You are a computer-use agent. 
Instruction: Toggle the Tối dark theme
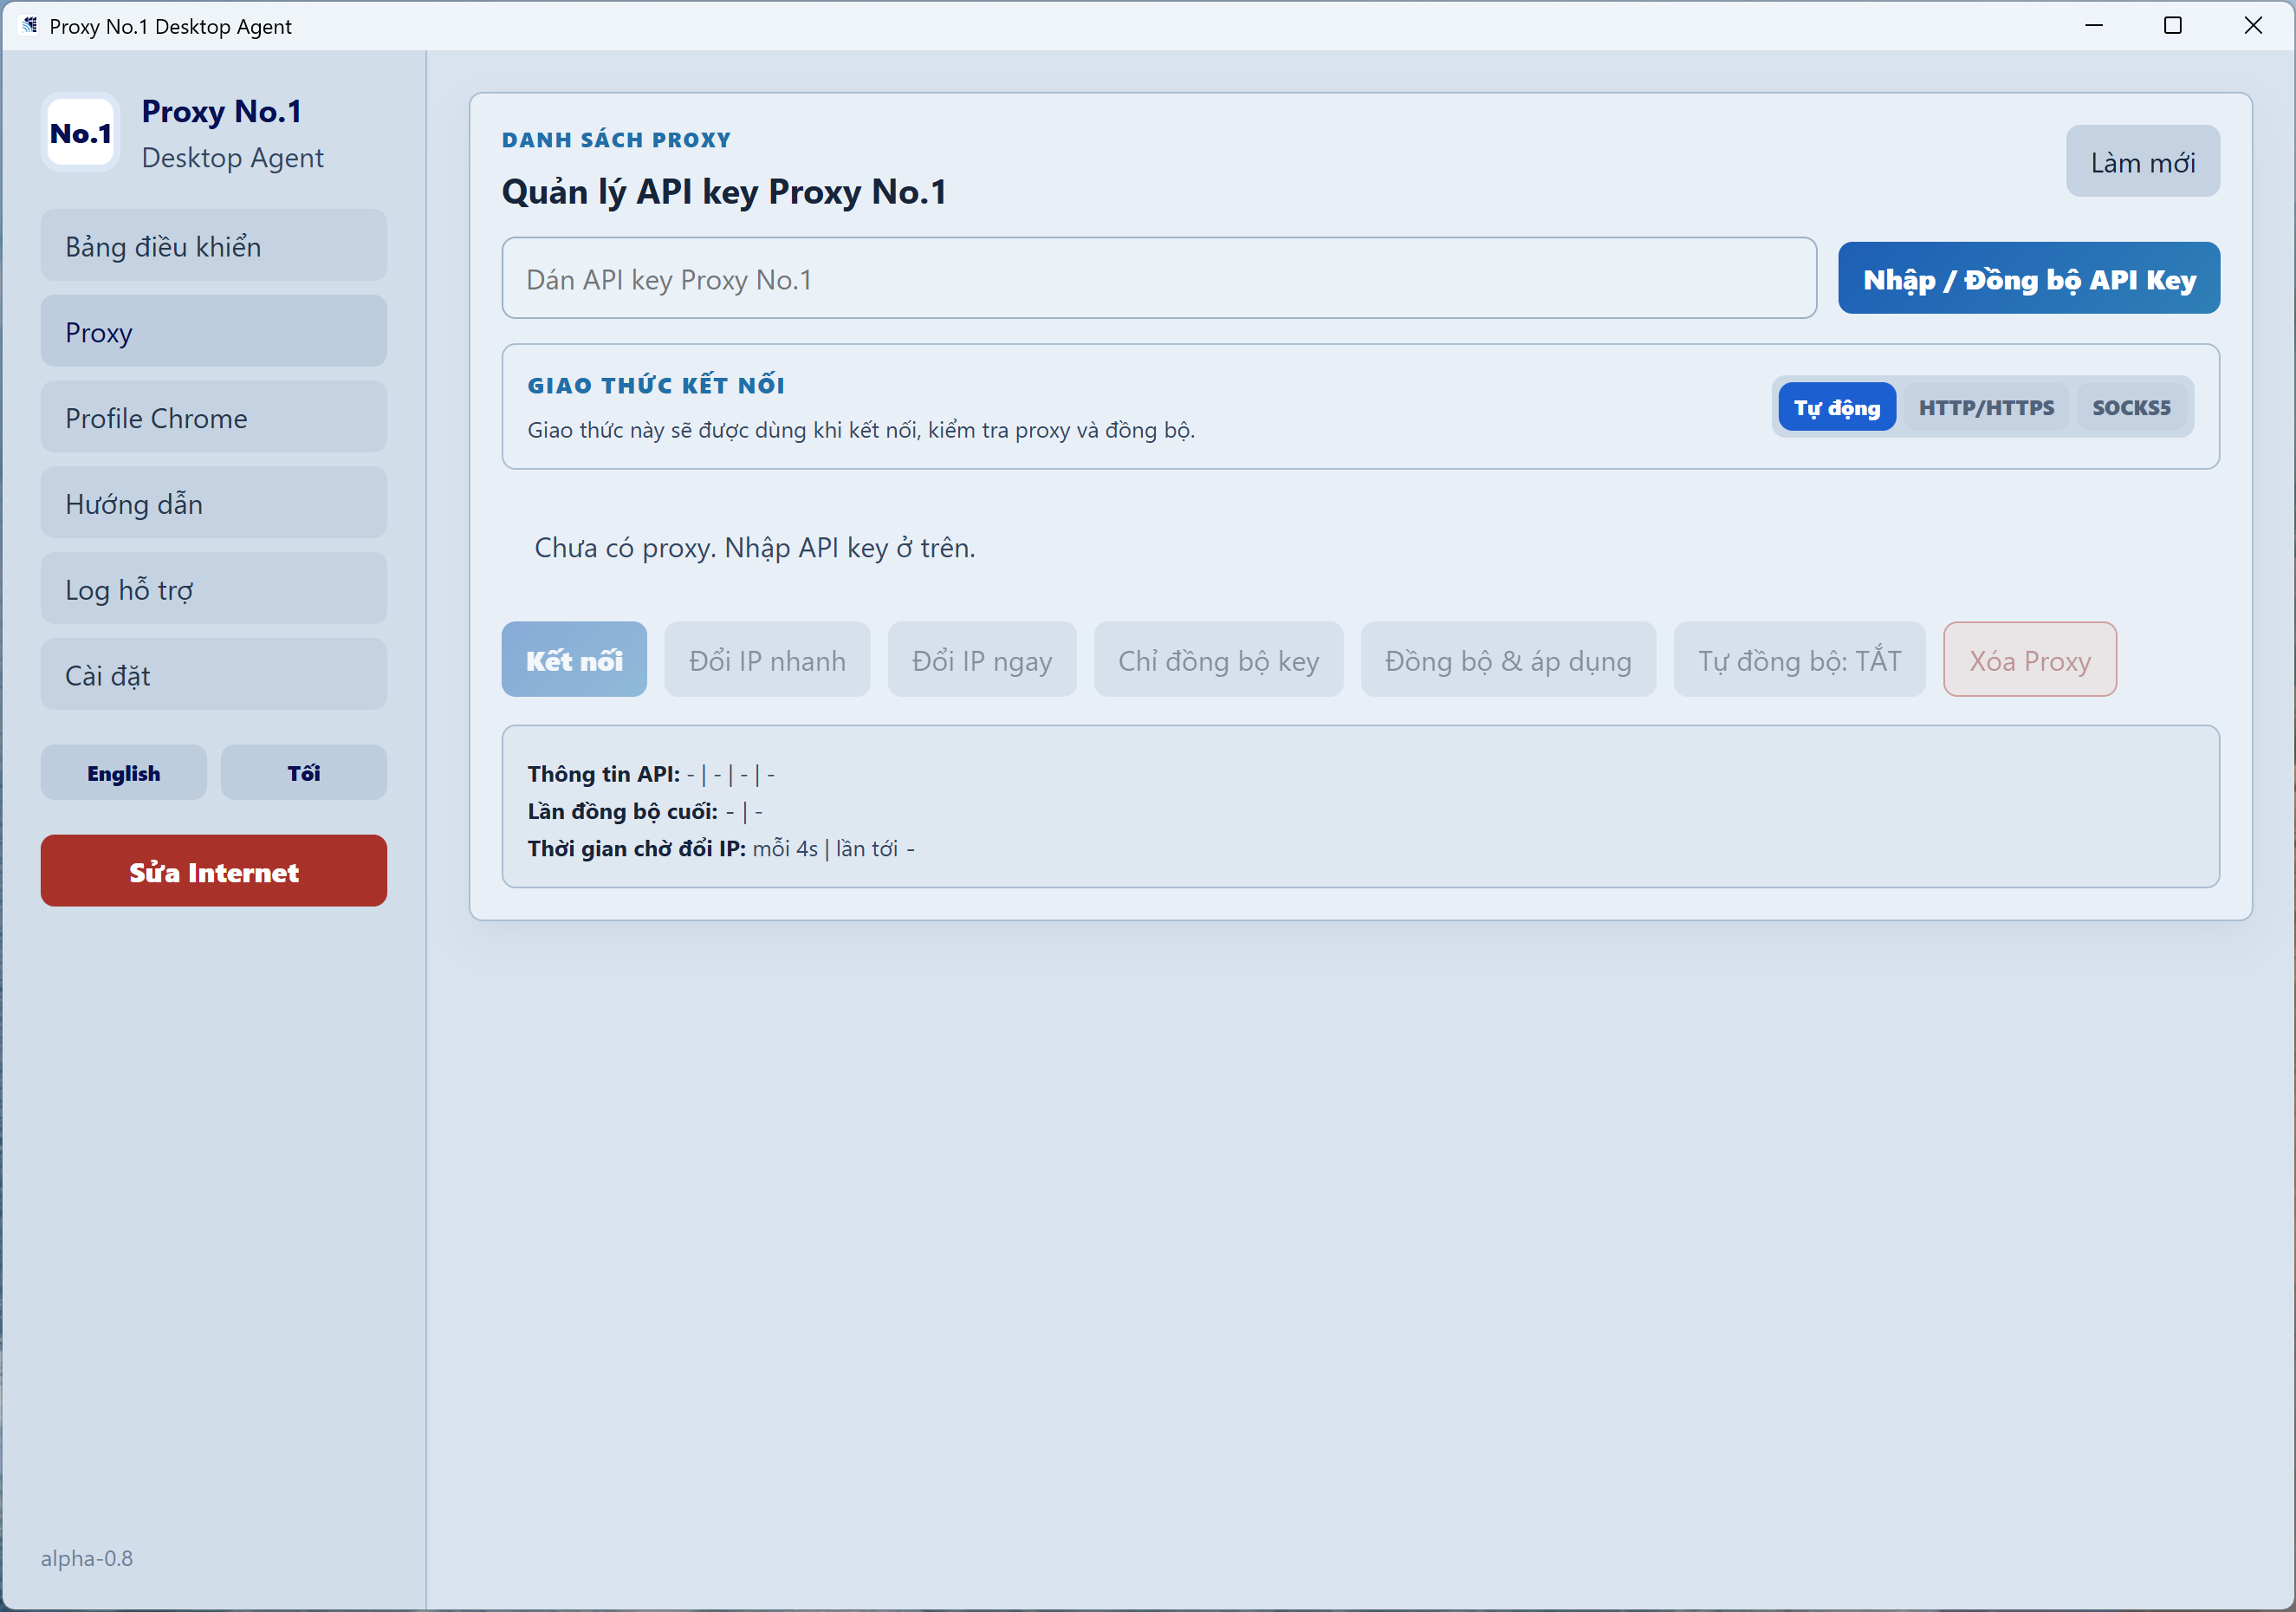(303, 773)
